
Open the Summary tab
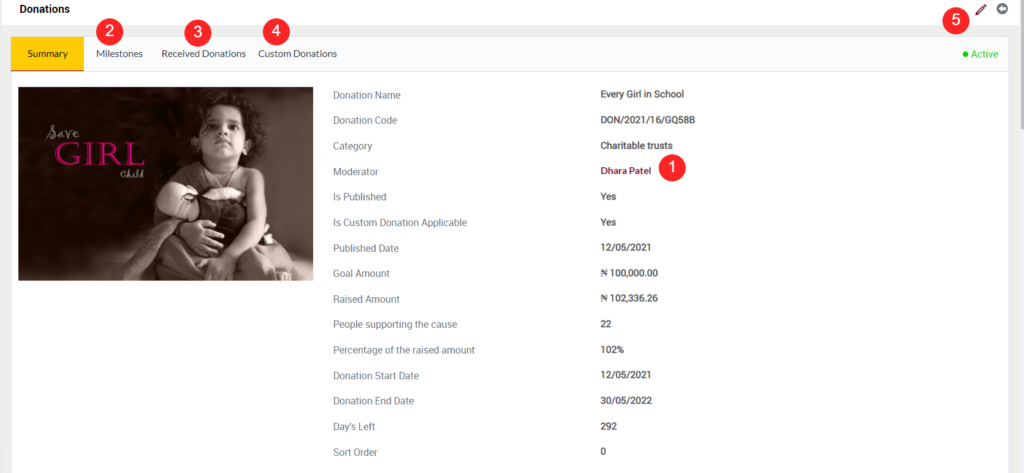click(x=48, y=54)
